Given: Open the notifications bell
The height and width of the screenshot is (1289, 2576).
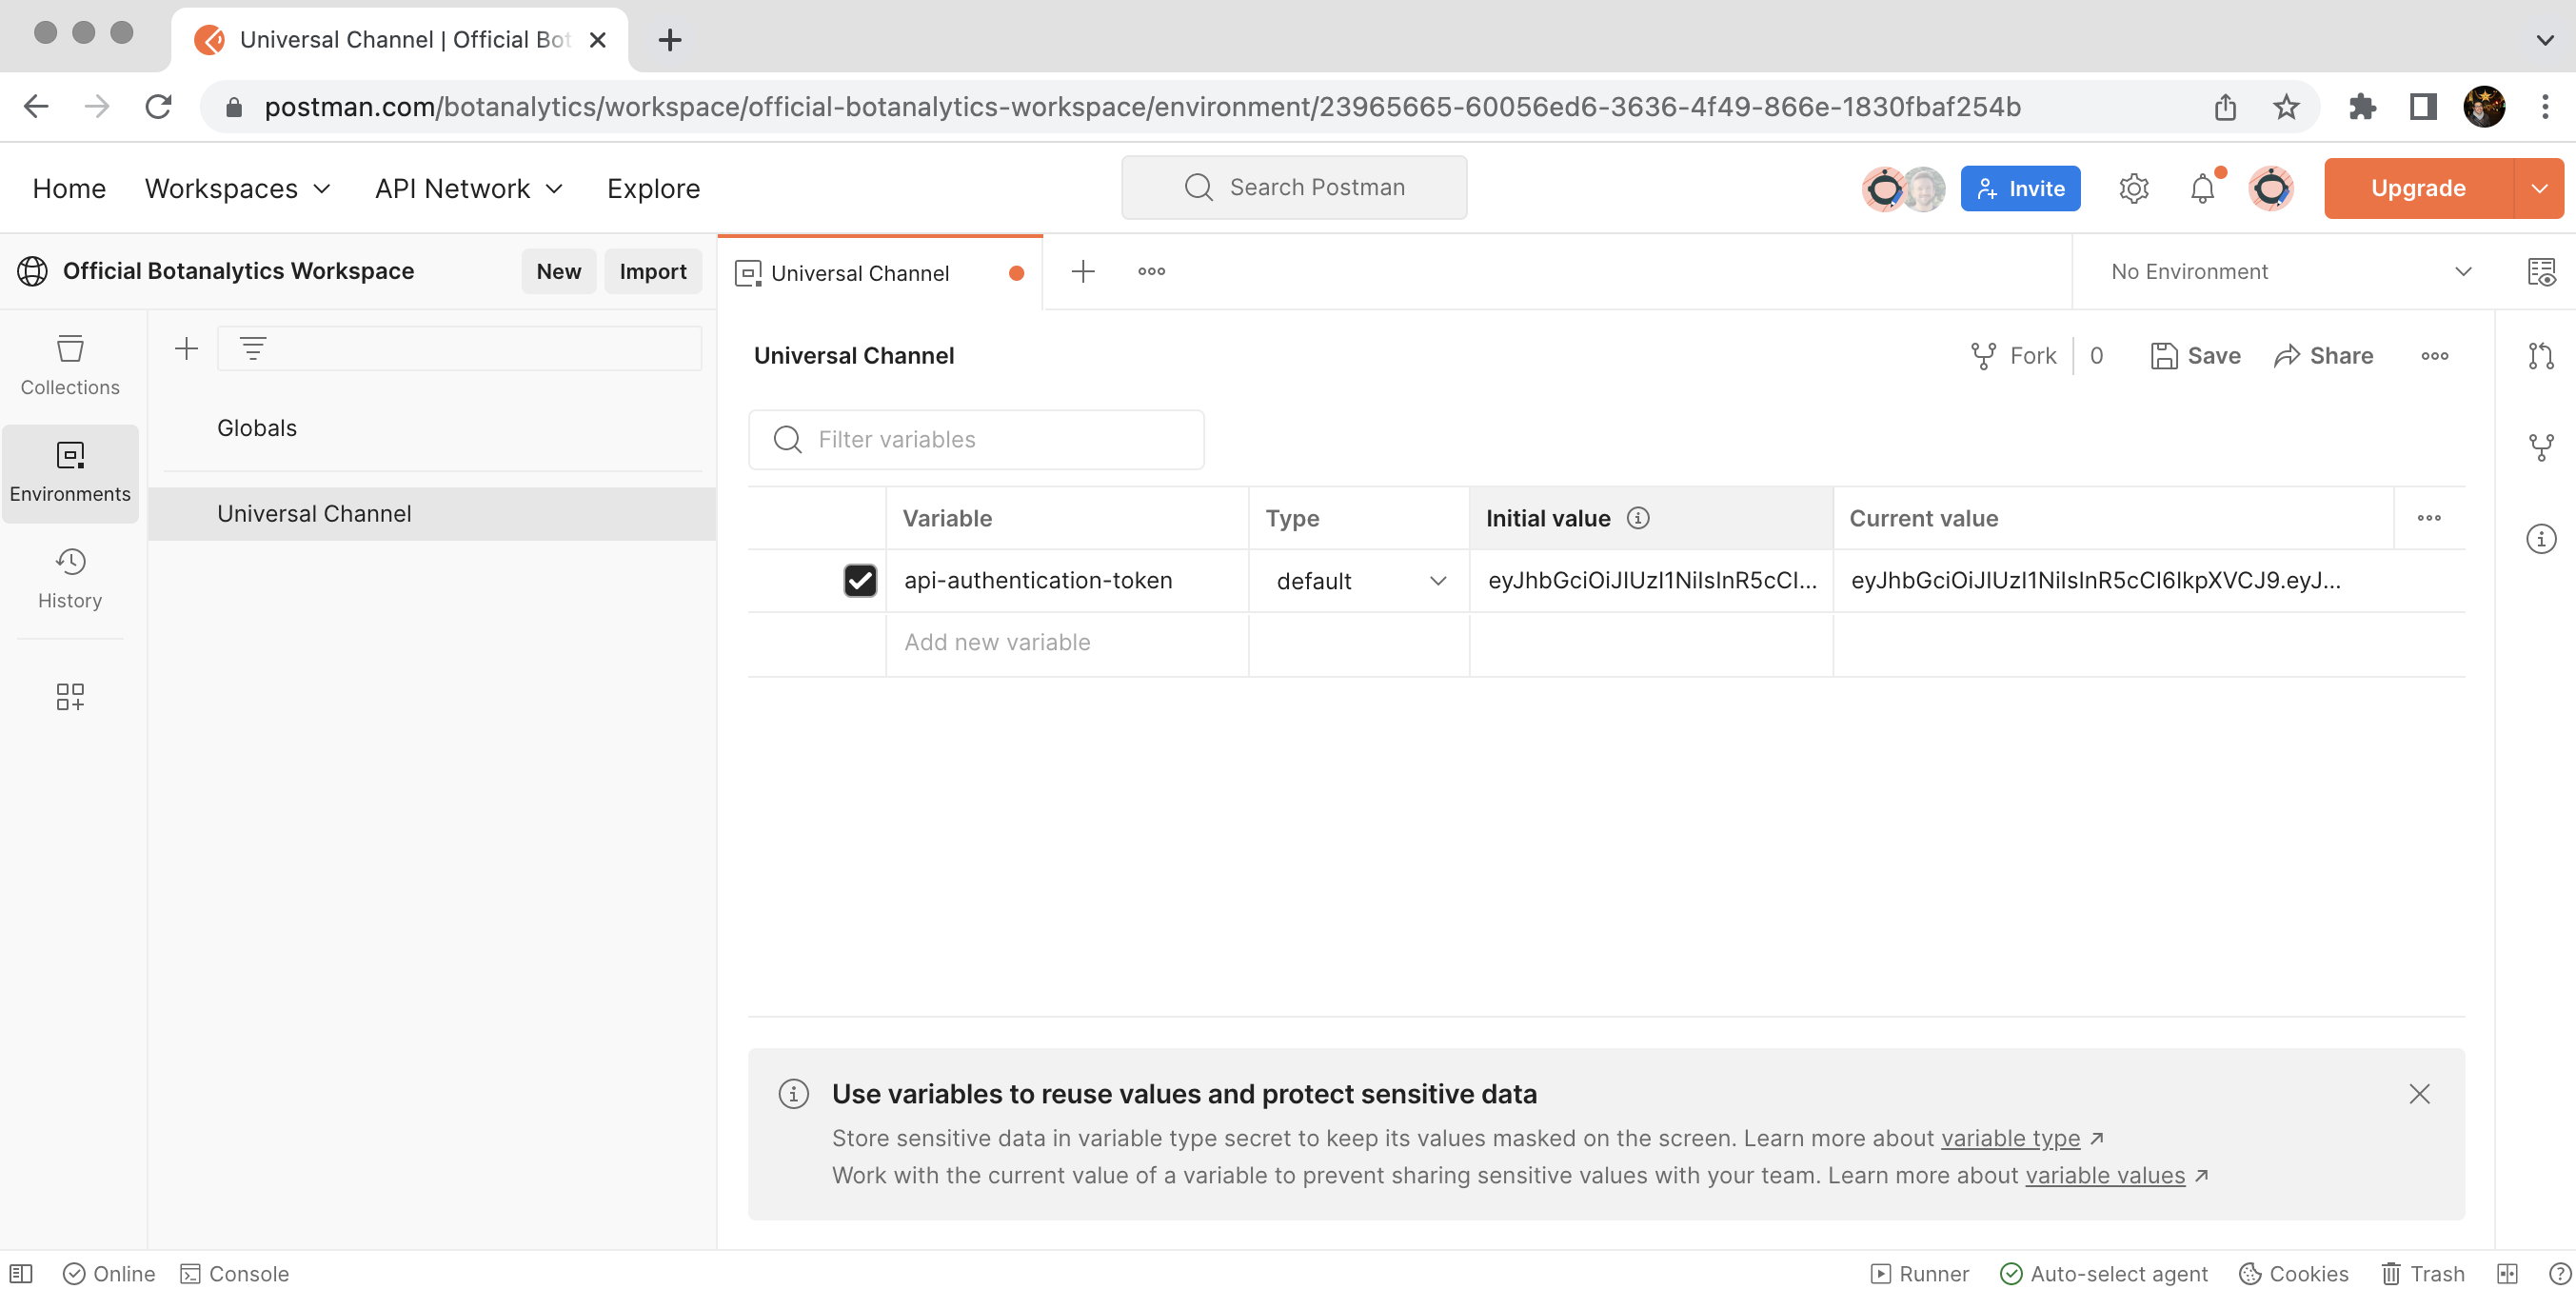Looking at the screenshot, I should [2202, 188].
